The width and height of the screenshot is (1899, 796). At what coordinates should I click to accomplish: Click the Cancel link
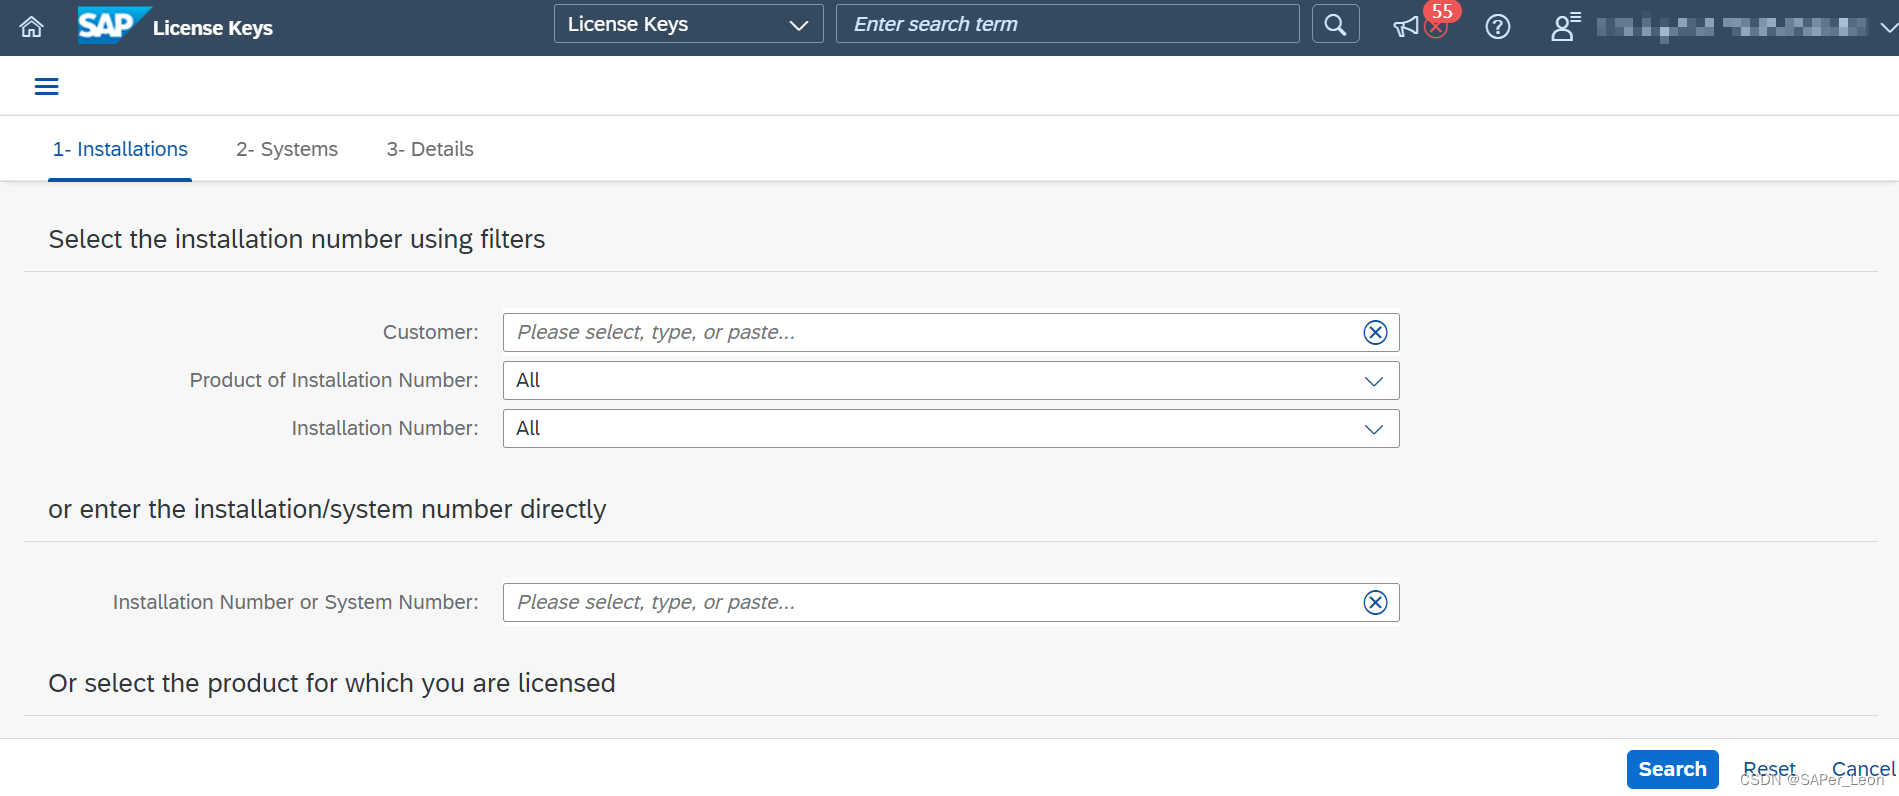[x=1863, y=769]
